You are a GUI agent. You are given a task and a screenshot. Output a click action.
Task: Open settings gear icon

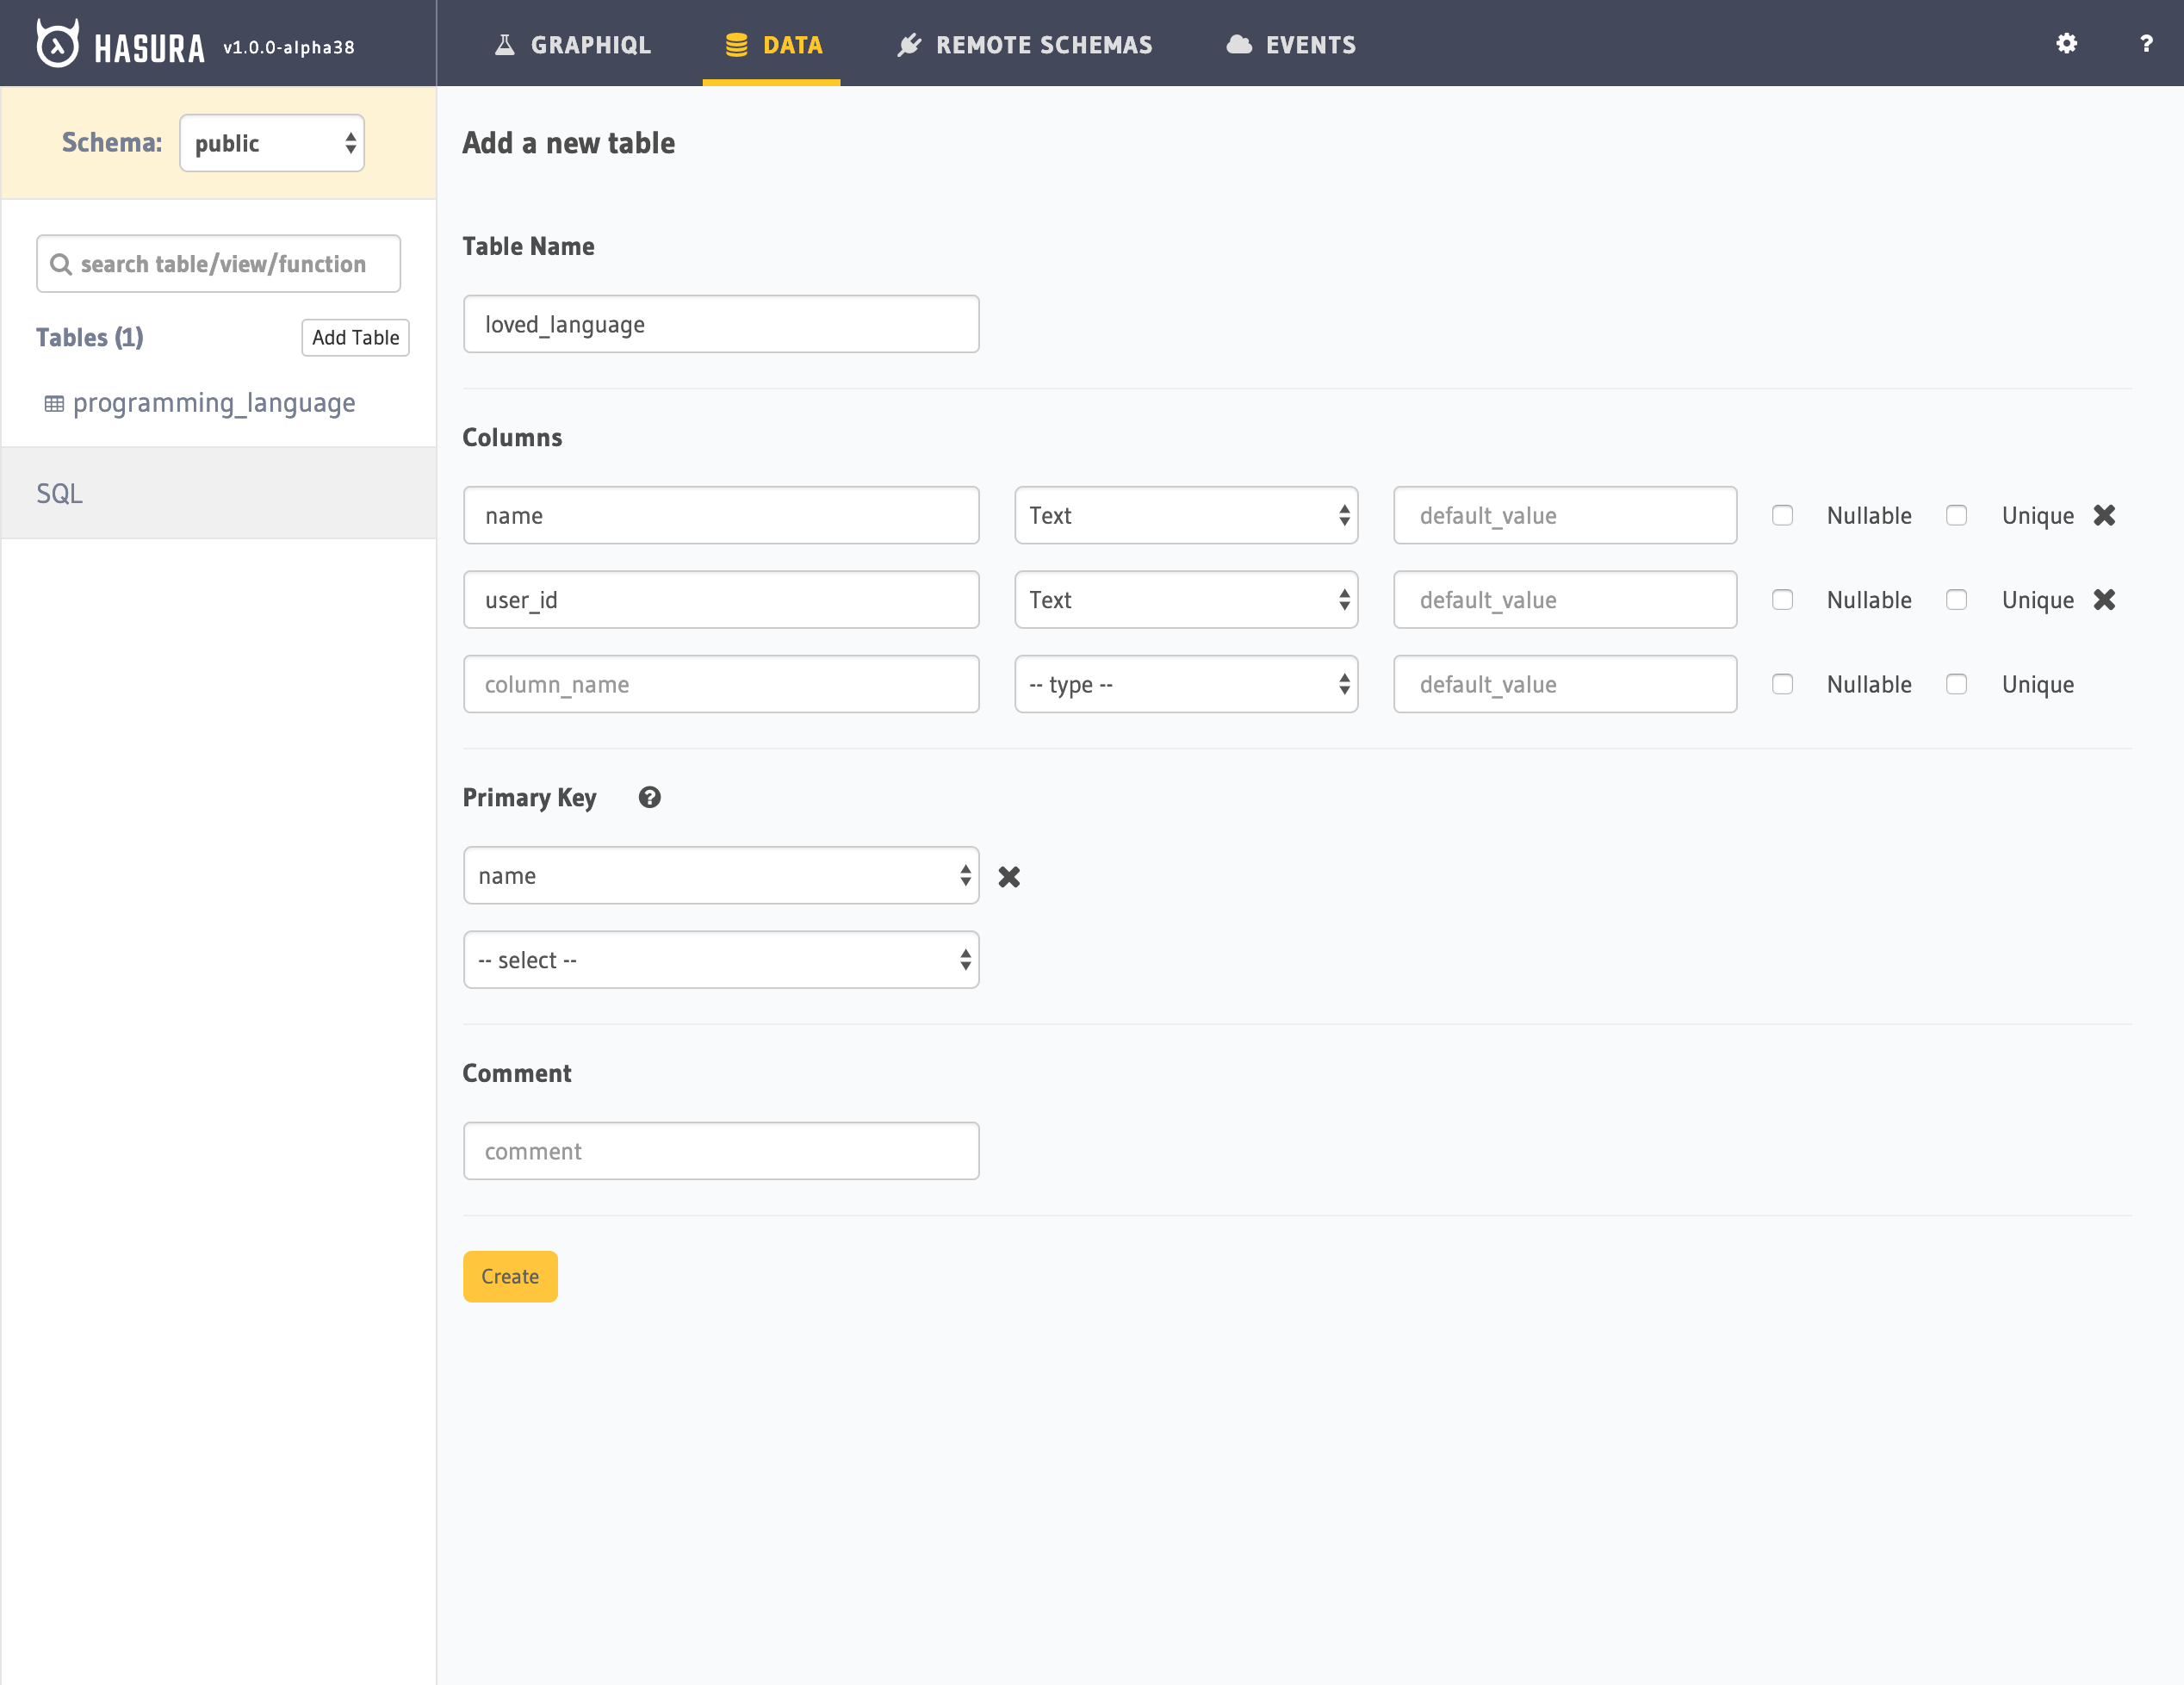tap(2066, 43)
